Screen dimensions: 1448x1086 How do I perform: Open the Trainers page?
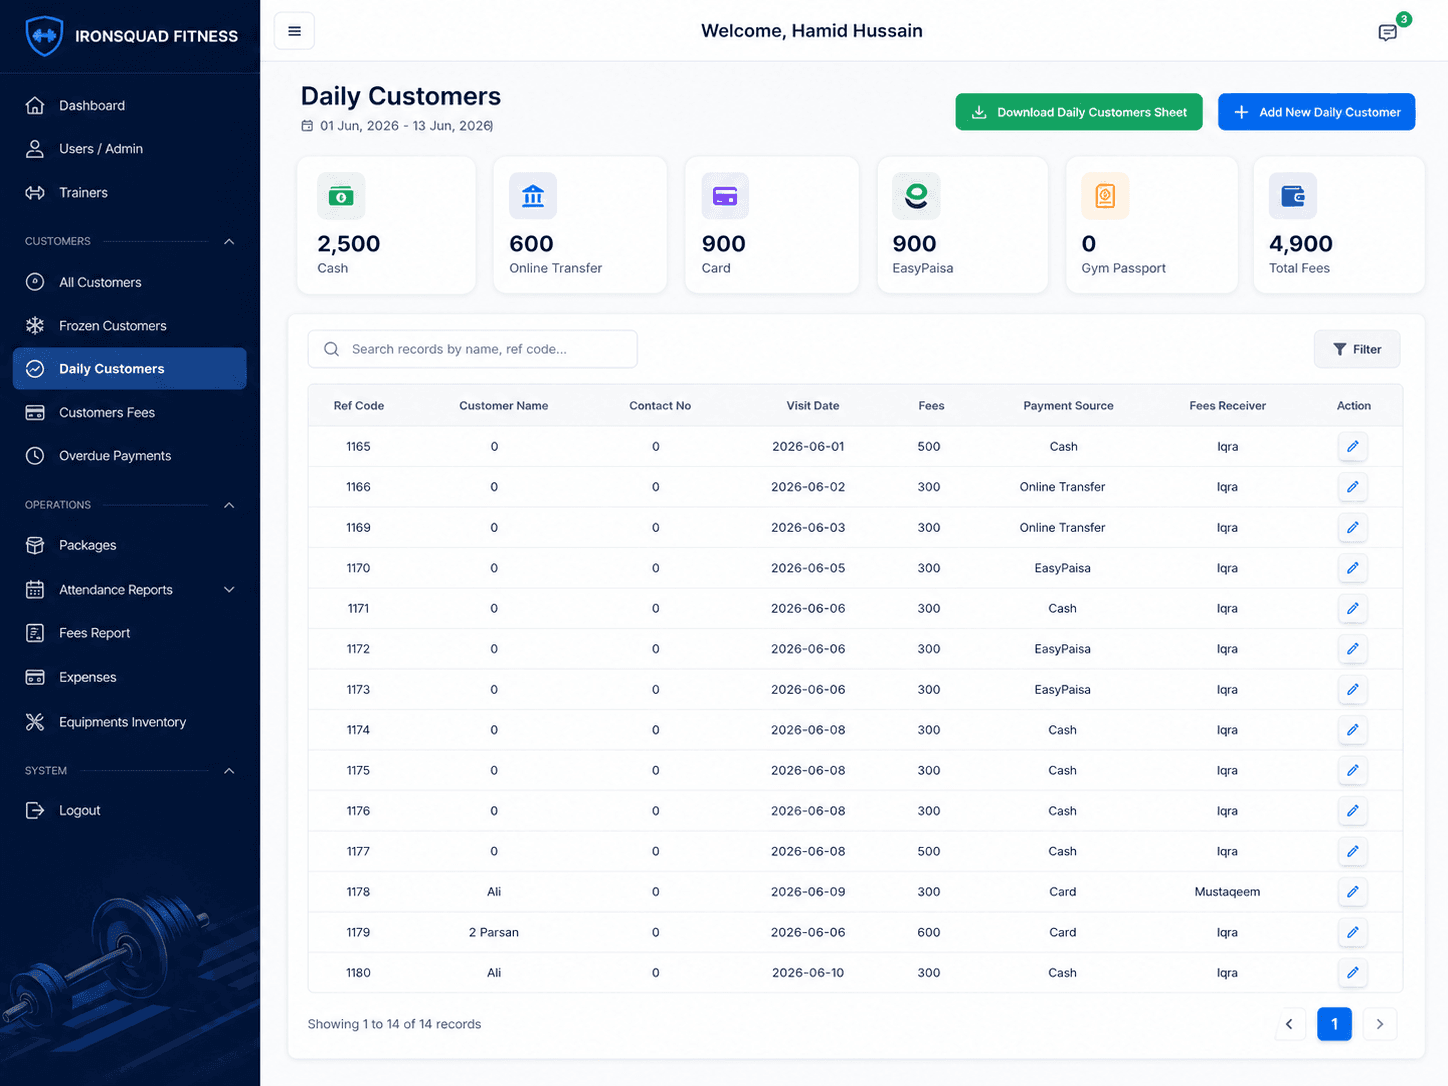click(130, 192)
